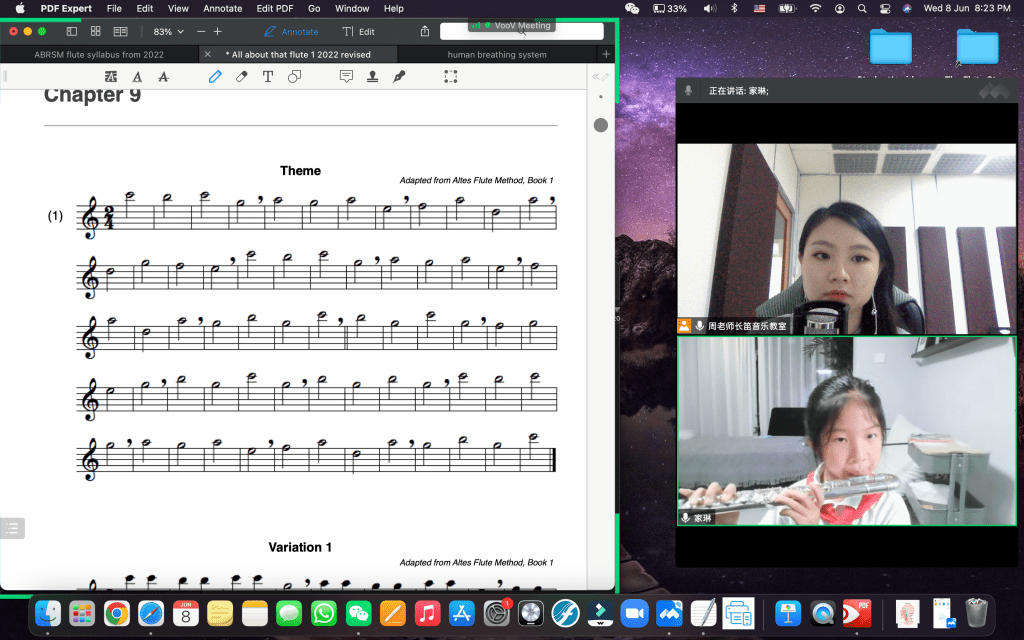The width and height of the screenshot is (1024, 640).
Task: Activate the content selection marquee tool
Action: tap(450, 77)
